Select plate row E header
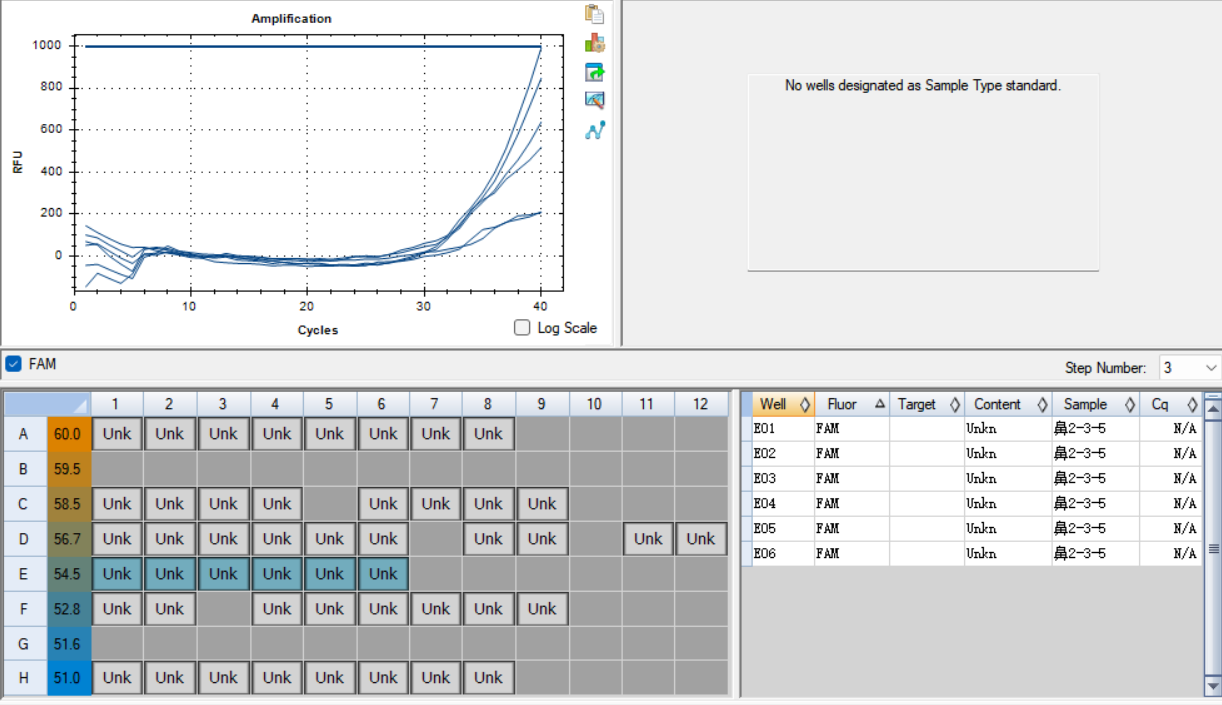1222x705 pixels. pos(25,574)
